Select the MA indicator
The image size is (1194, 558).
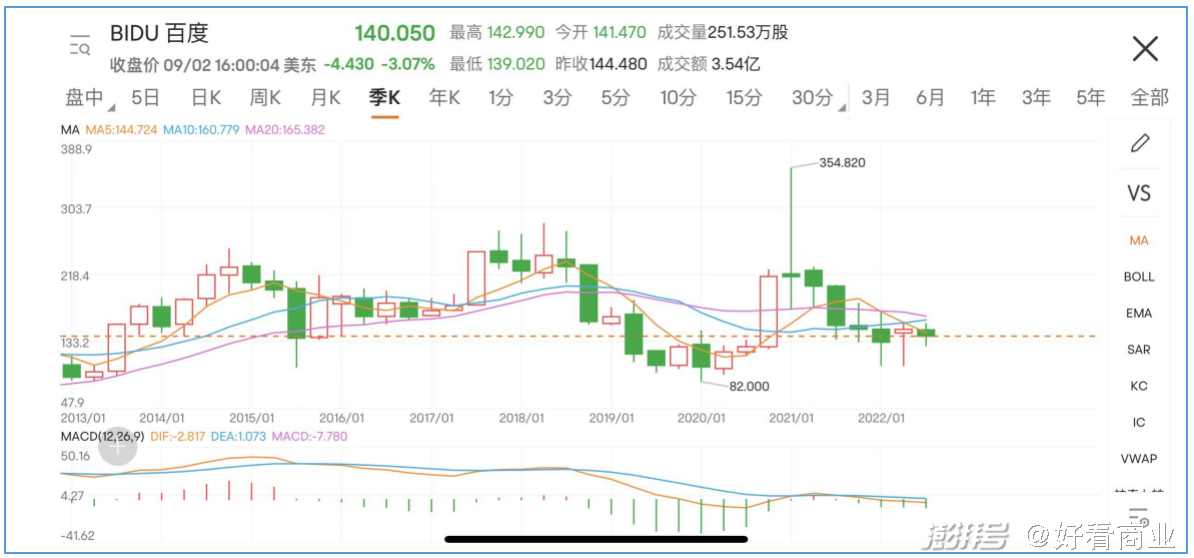pyautogui.click(x=1138, y=241)
